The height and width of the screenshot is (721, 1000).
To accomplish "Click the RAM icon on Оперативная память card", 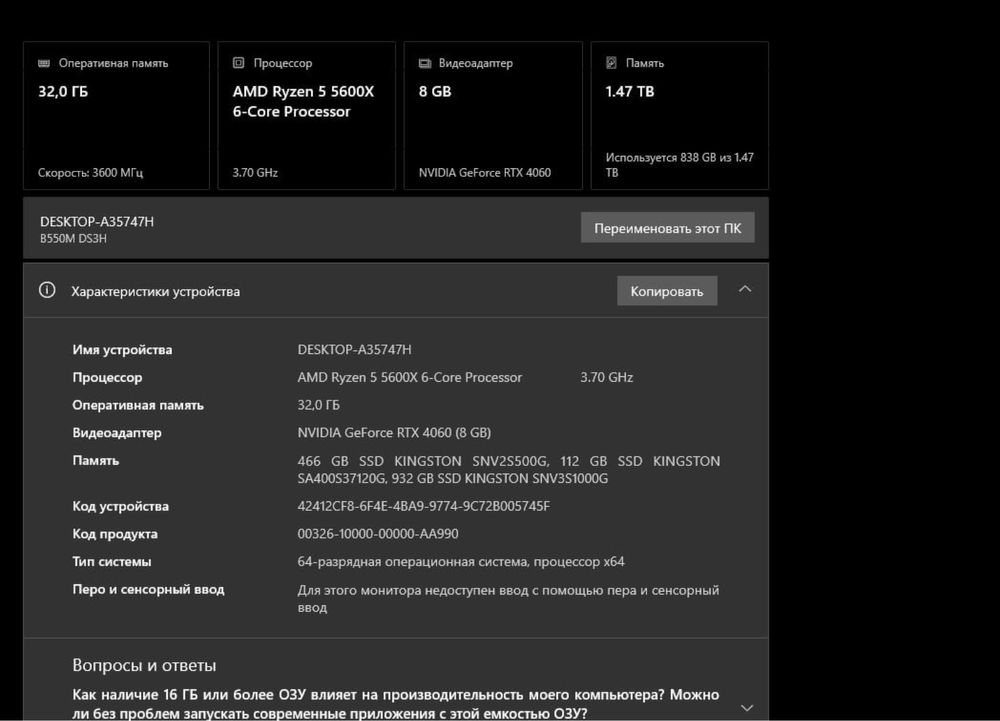I will click(x=44, y=63).
